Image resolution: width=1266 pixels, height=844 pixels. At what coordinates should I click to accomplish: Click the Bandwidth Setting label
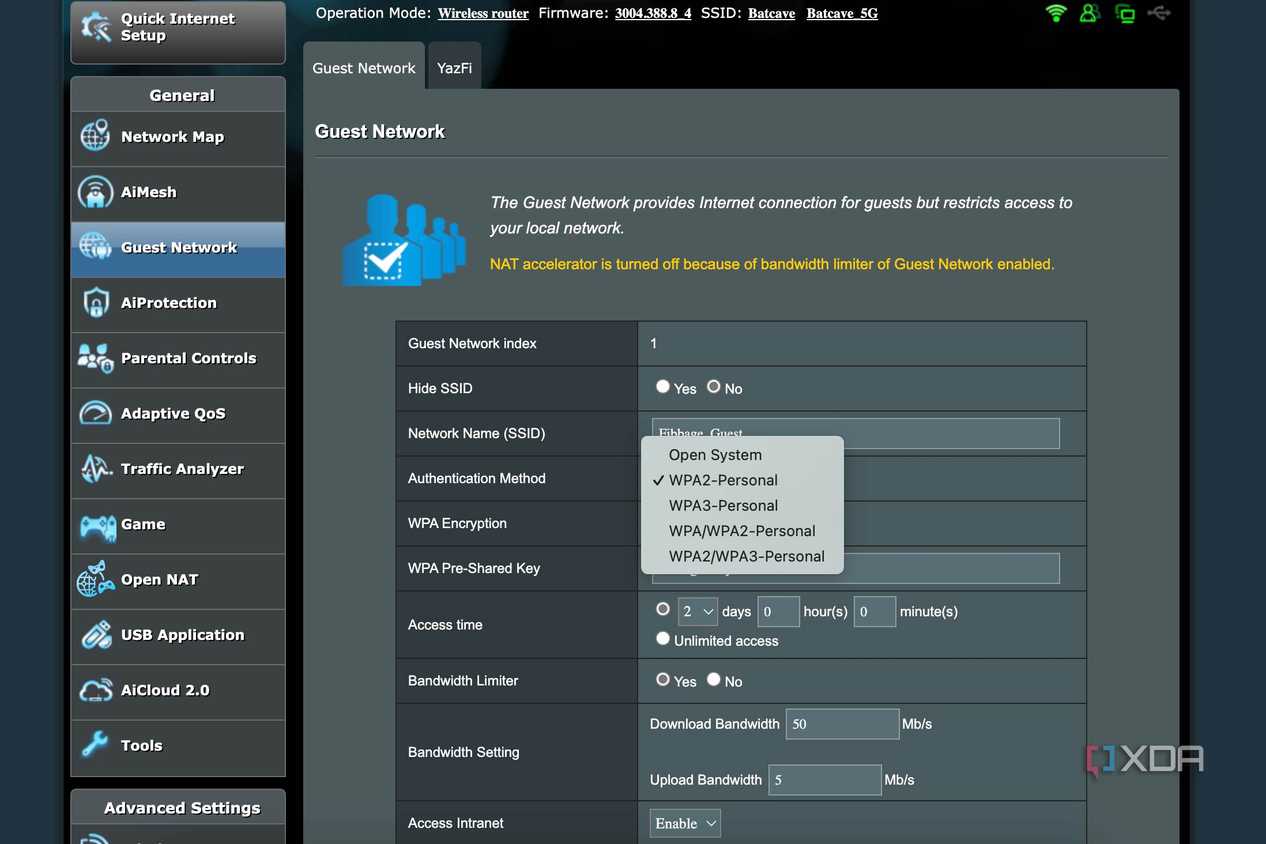464,752
